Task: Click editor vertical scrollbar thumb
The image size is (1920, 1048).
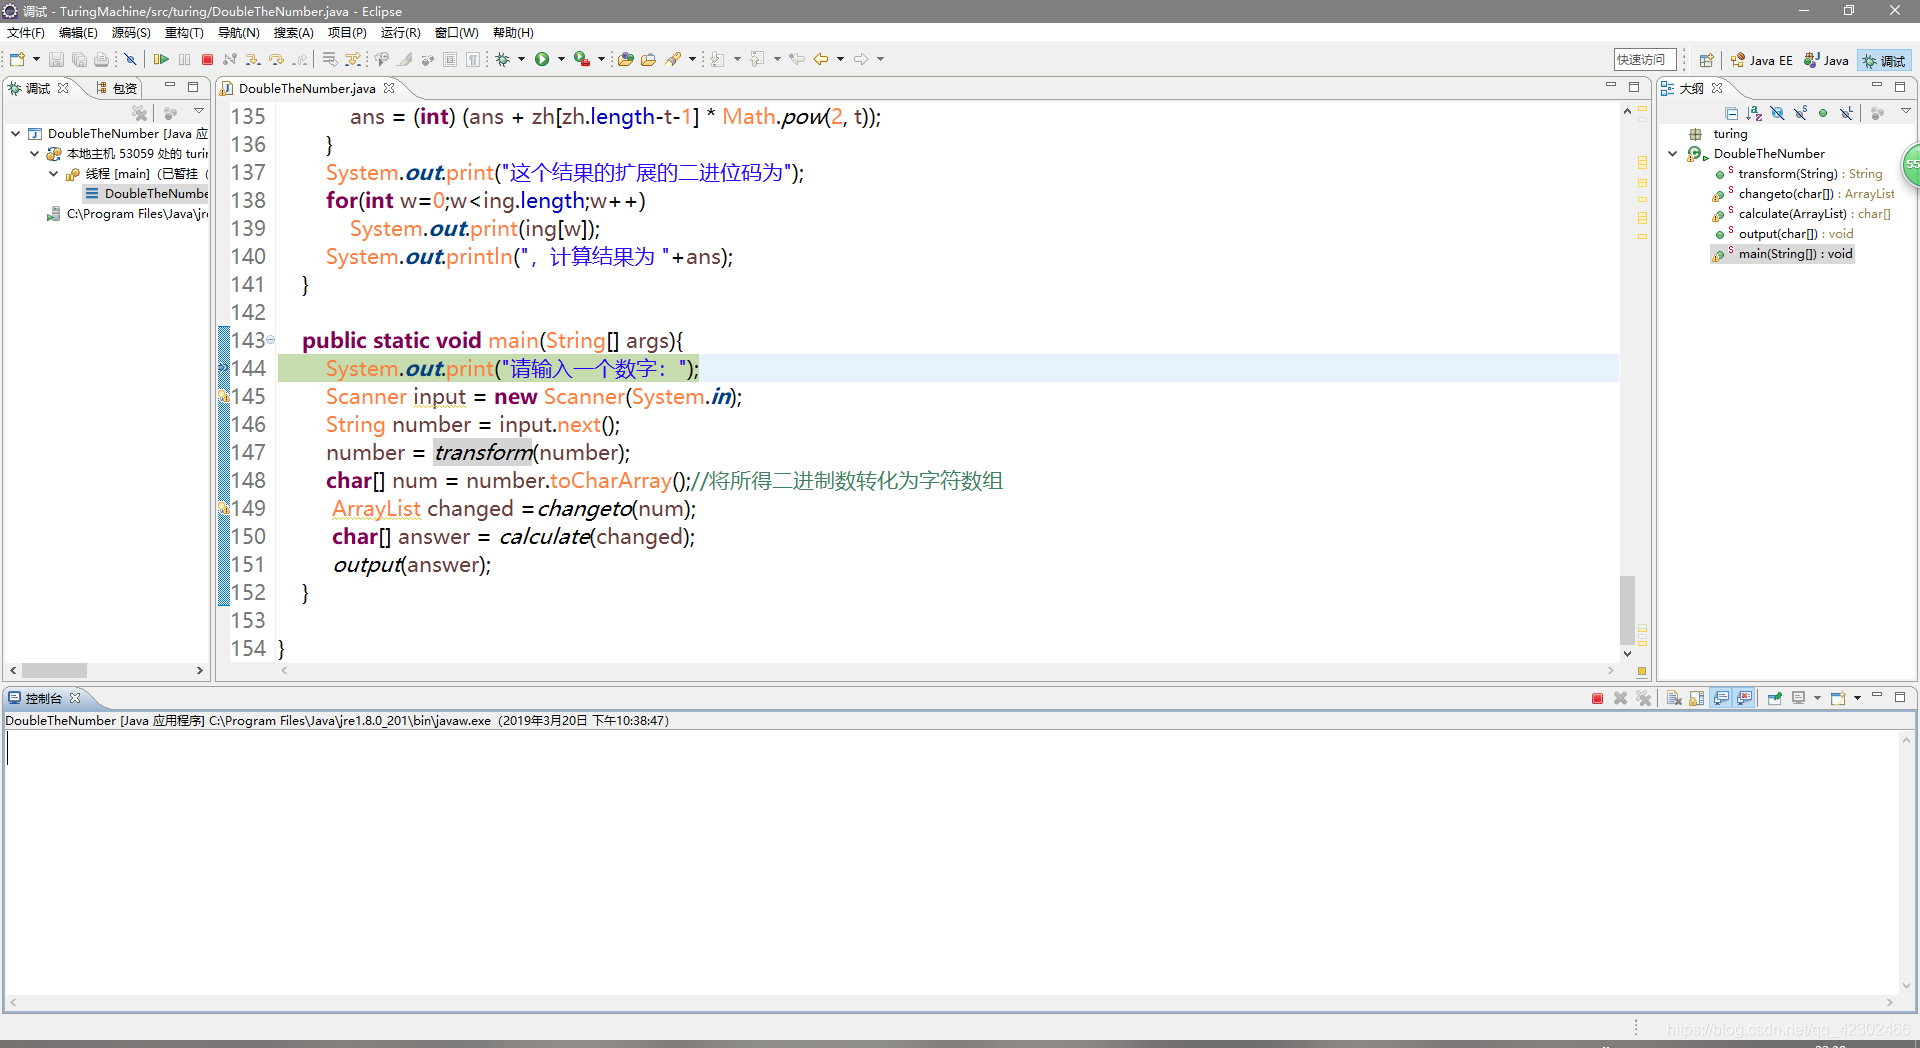Action: 1627,608
